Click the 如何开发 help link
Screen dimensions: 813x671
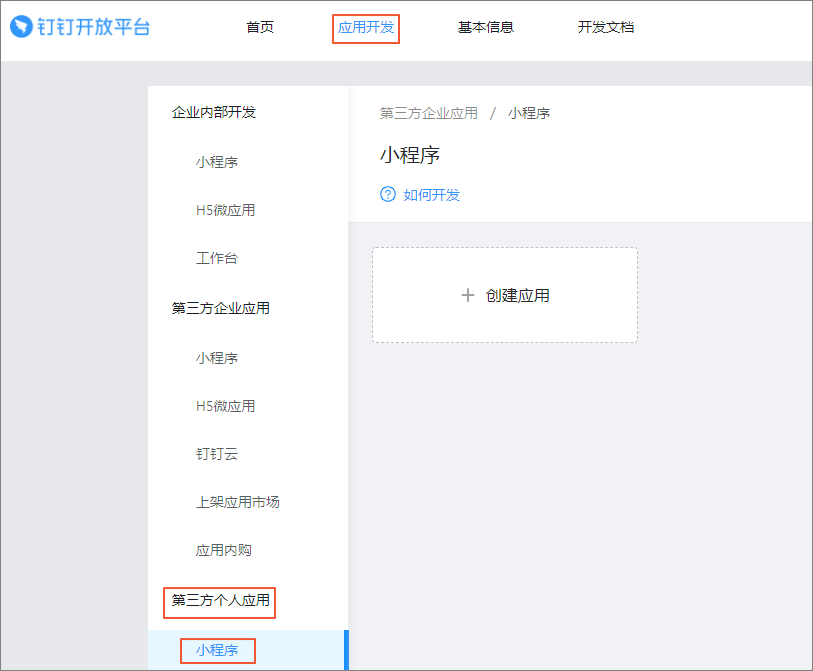(432, 195)
